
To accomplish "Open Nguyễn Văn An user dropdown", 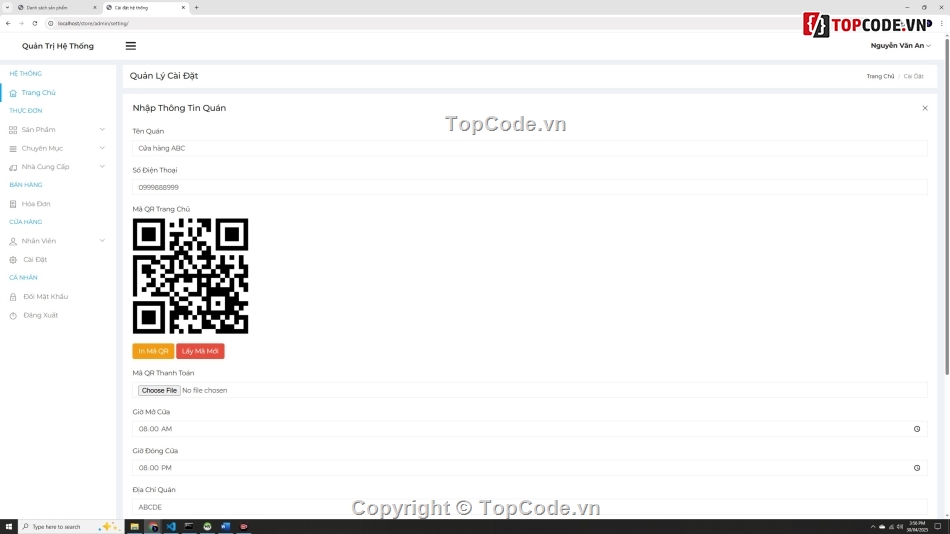I will pos(900,45).
